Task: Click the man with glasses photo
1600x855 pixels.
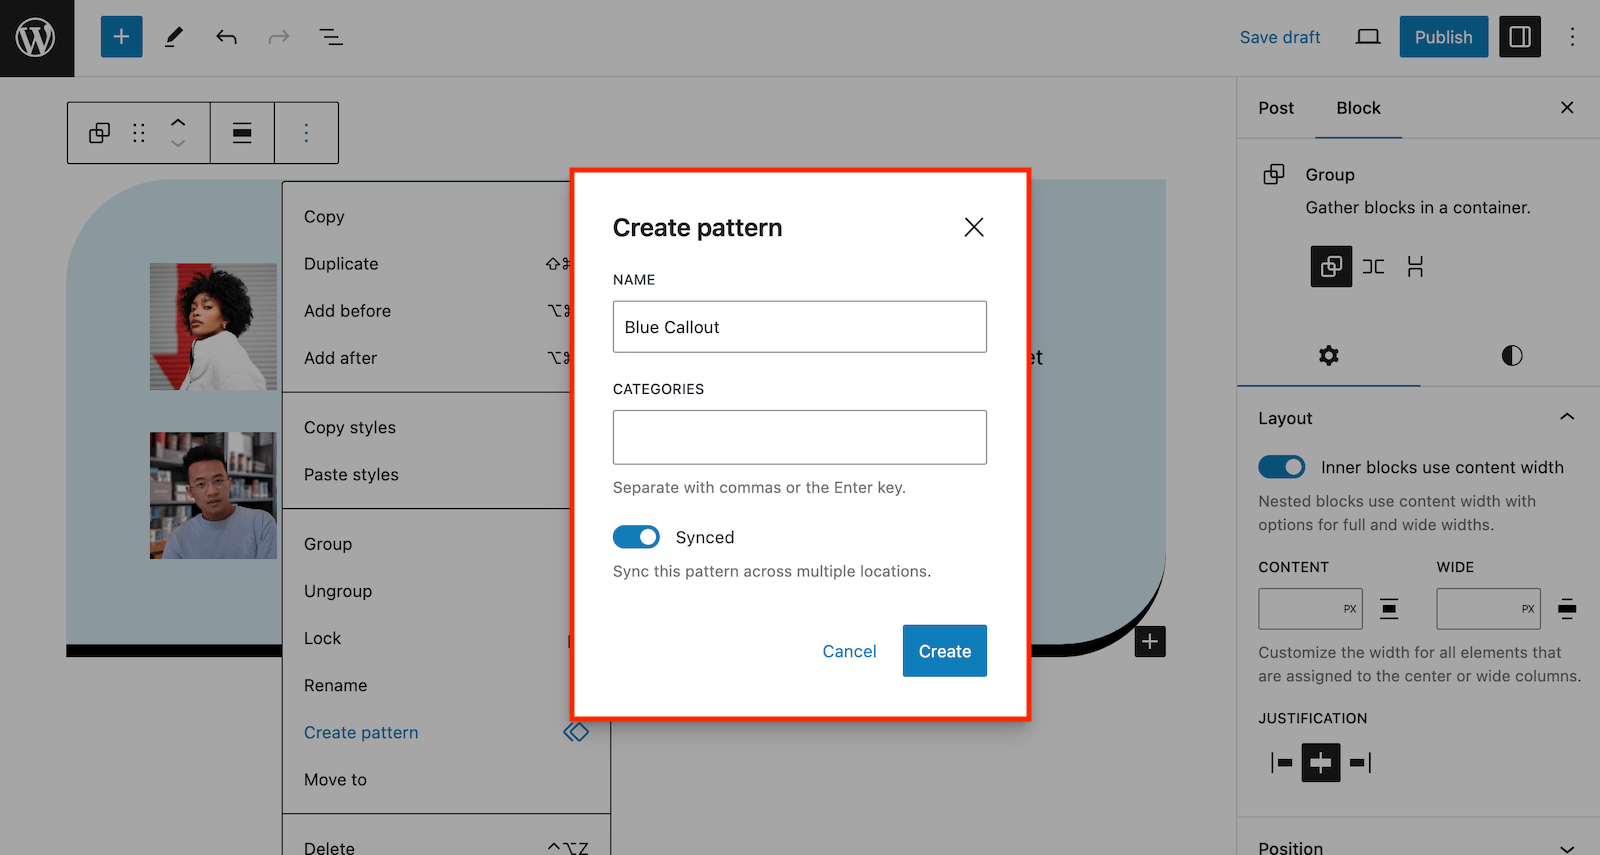Action: point(213,495)
